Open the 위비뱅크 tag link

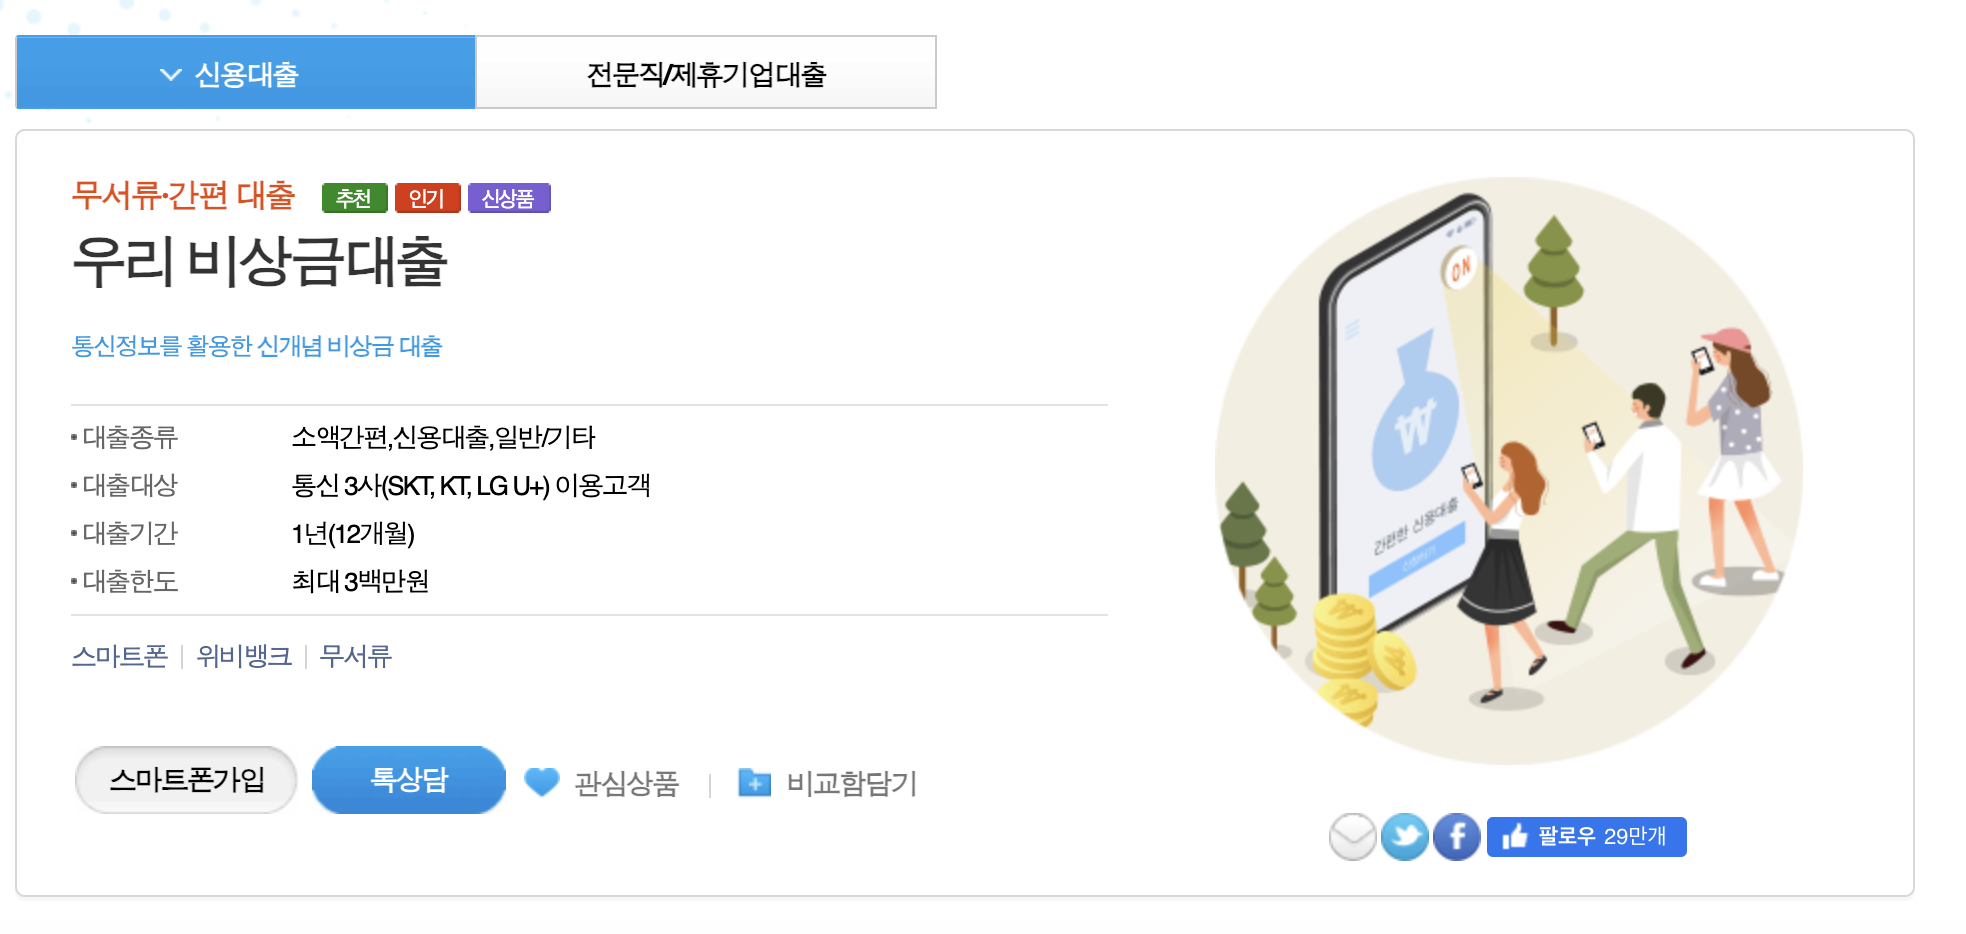(x=244, y=656)
